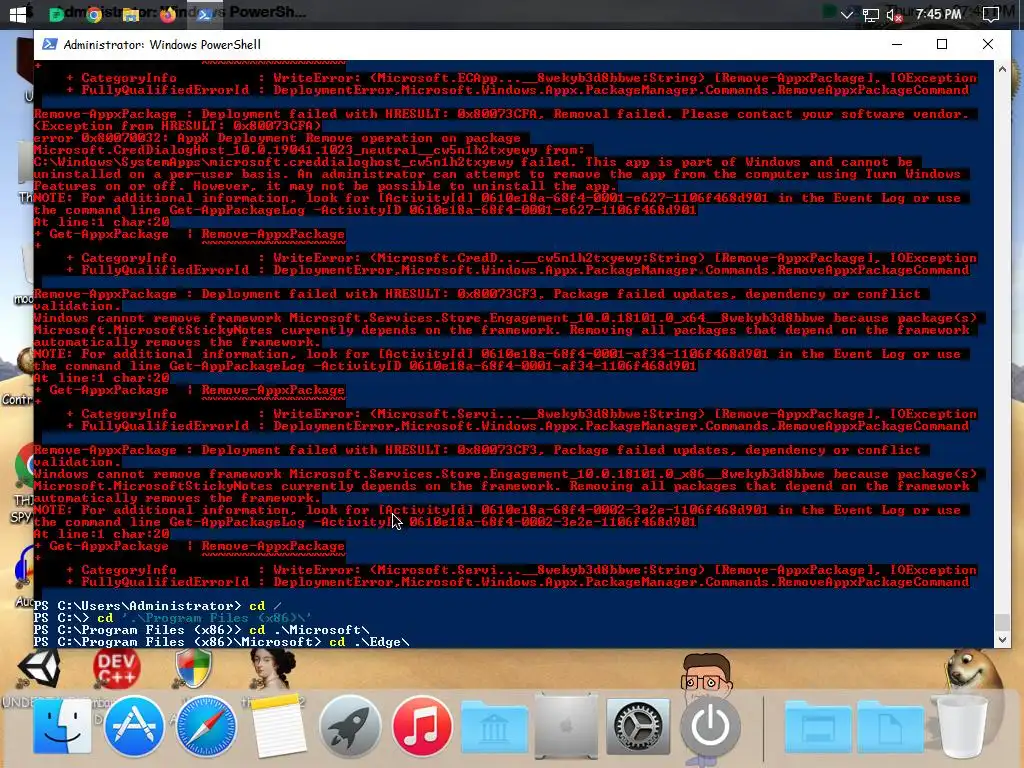Viewport: 1024px width, 768px height.
Task: Open System Preferences gear in dock
Action: (x=638, y=727)
